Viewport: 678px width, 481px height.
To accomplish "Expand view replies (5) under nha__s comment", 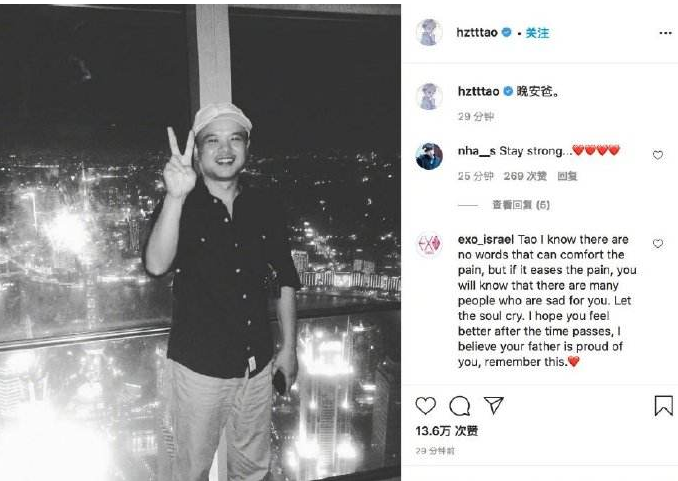I will click(x=521, y=205).
